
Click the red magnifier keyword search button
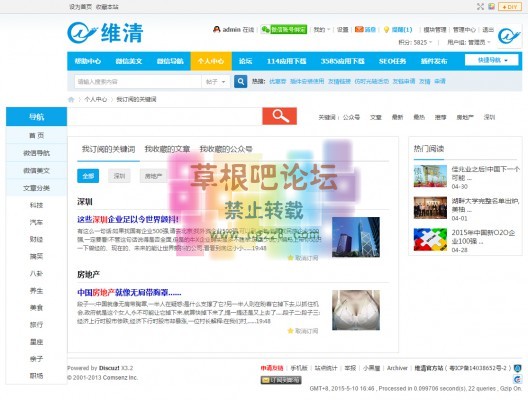pyautogui.click(x=279, y=116)
